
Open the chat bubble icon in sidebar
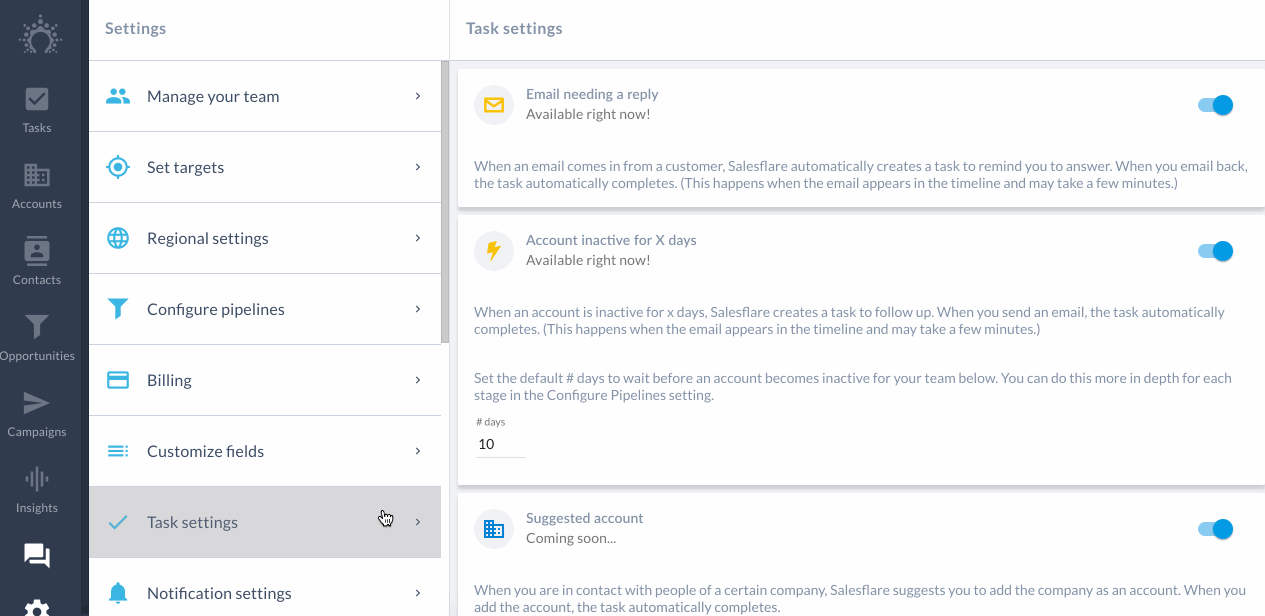37,556
